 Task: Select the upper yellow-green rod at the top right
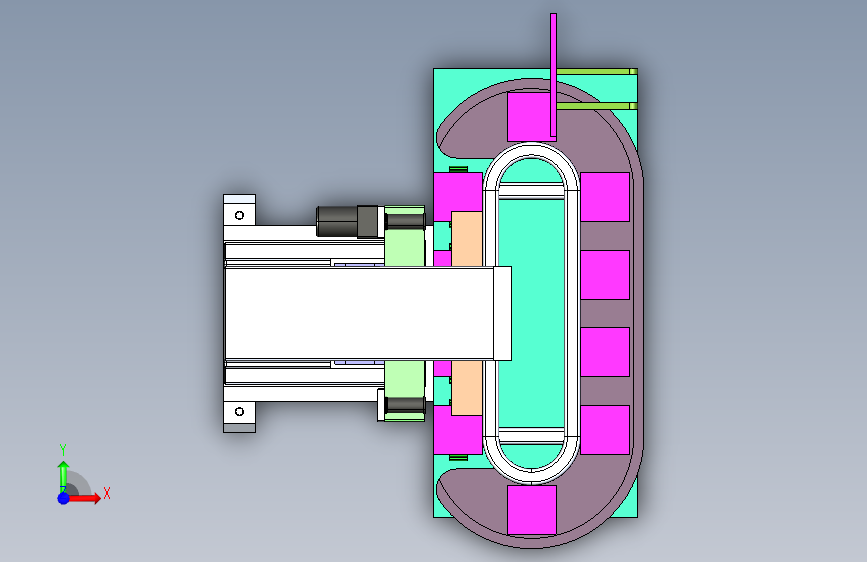coord(597,71)
